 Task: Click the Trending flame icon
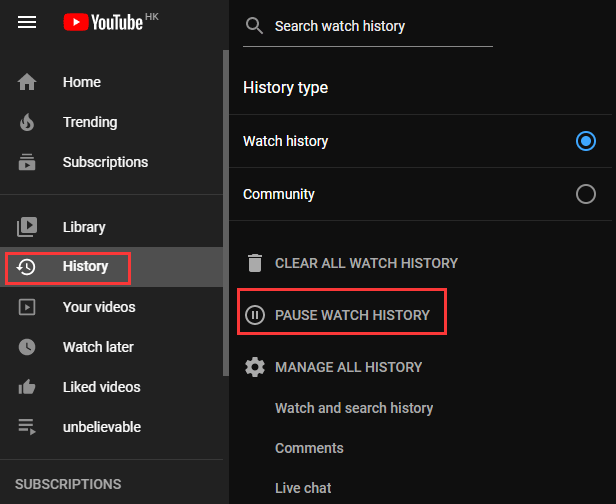pyautogui.click(x=27, y=122)
